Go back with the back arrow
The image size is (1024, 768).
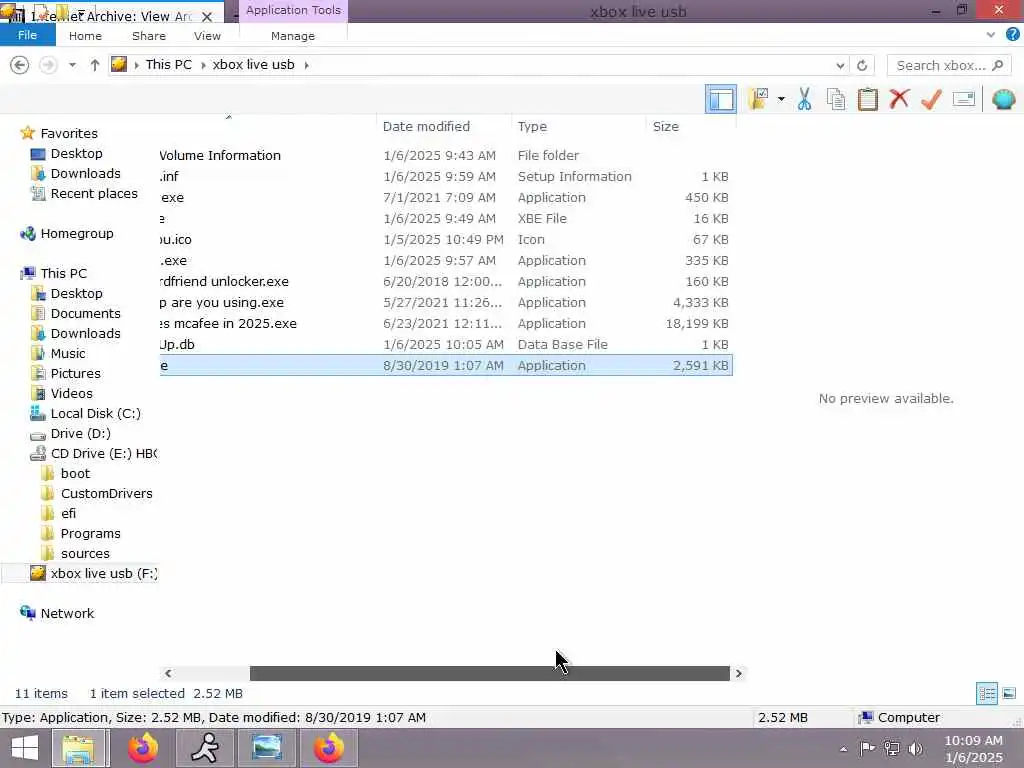20,65
